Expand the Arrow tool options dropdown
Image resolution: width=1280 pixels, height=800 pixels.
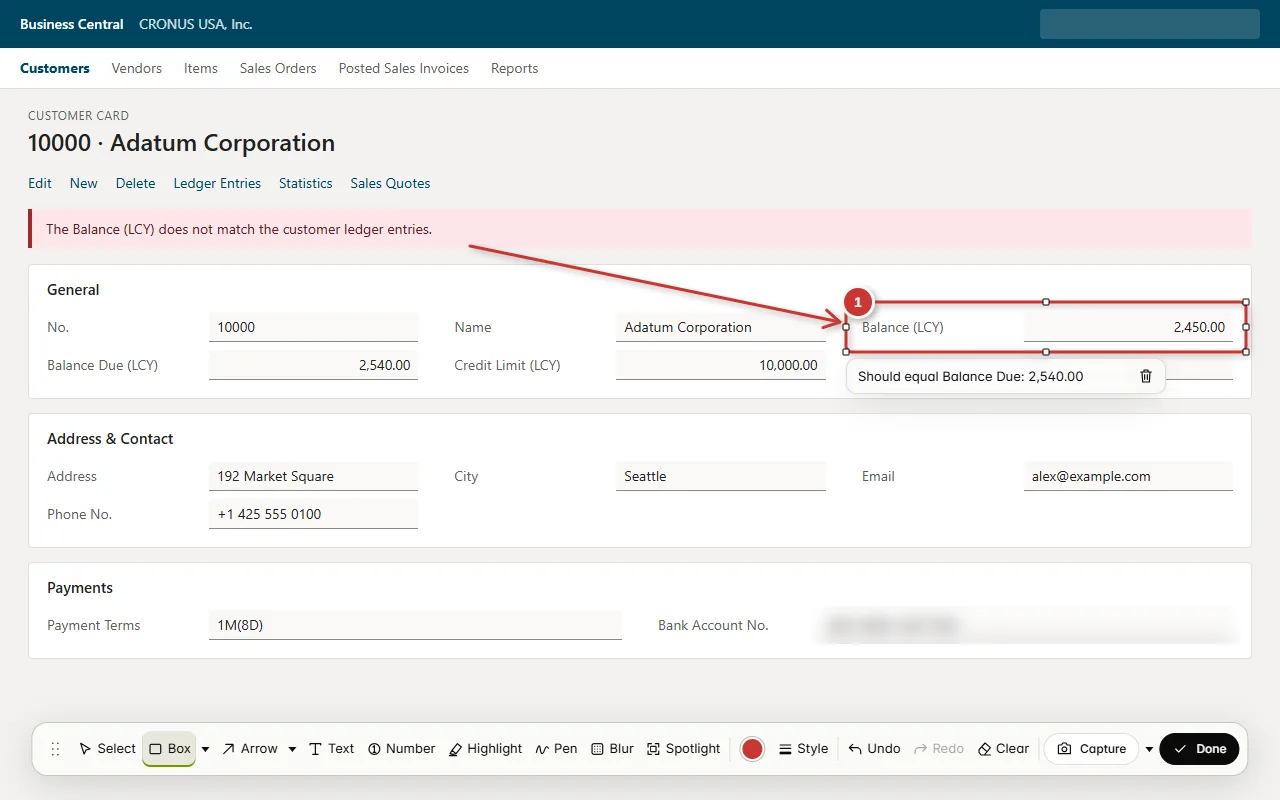click(x=292, y=749)
